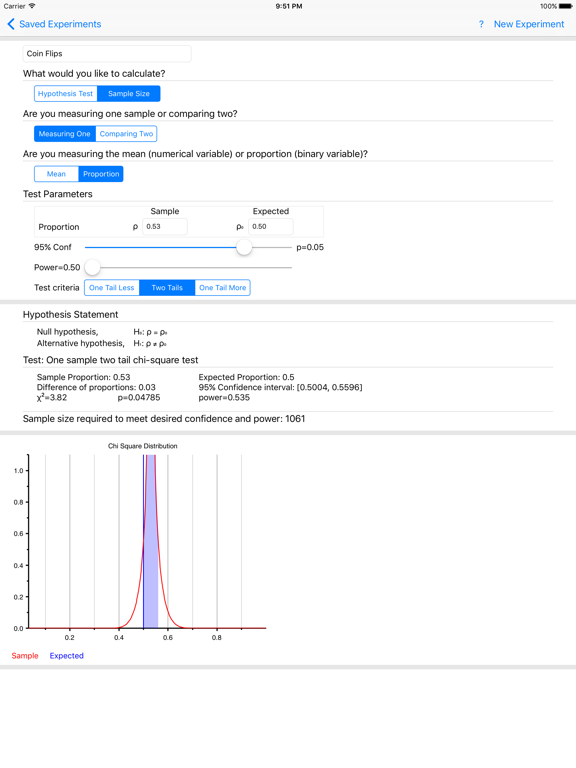Edit sample proportion 0.53 field
Image resolution: width=576 pixels, height=768 pixels.
(x=165, y=227)
